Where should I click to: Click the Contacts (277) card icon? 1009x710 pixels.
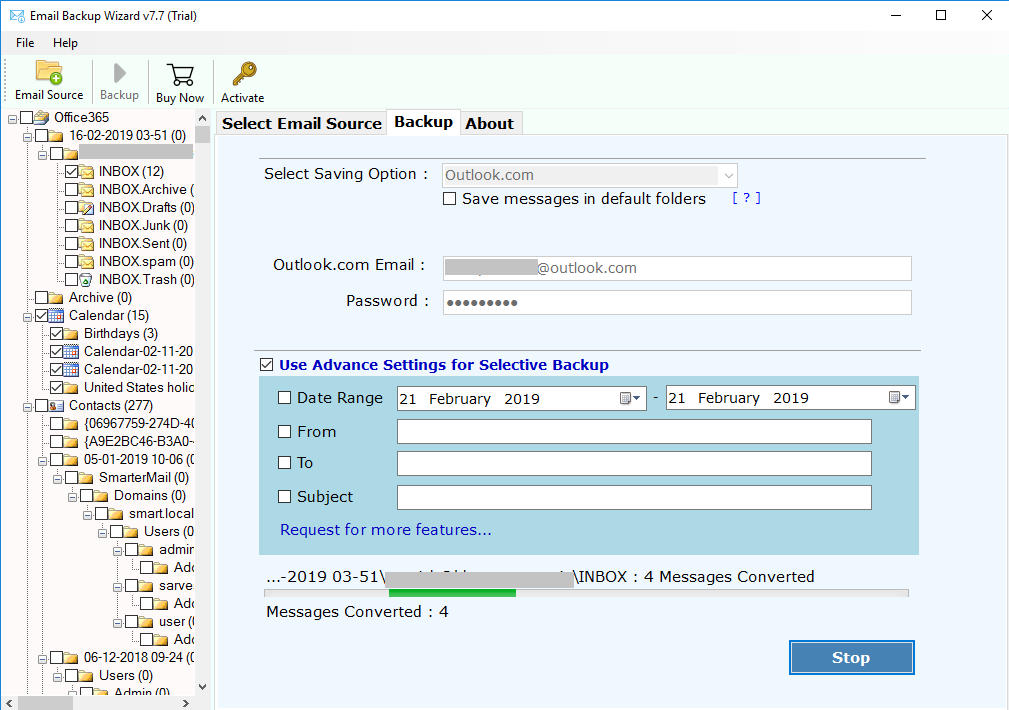tap(57, 406)
